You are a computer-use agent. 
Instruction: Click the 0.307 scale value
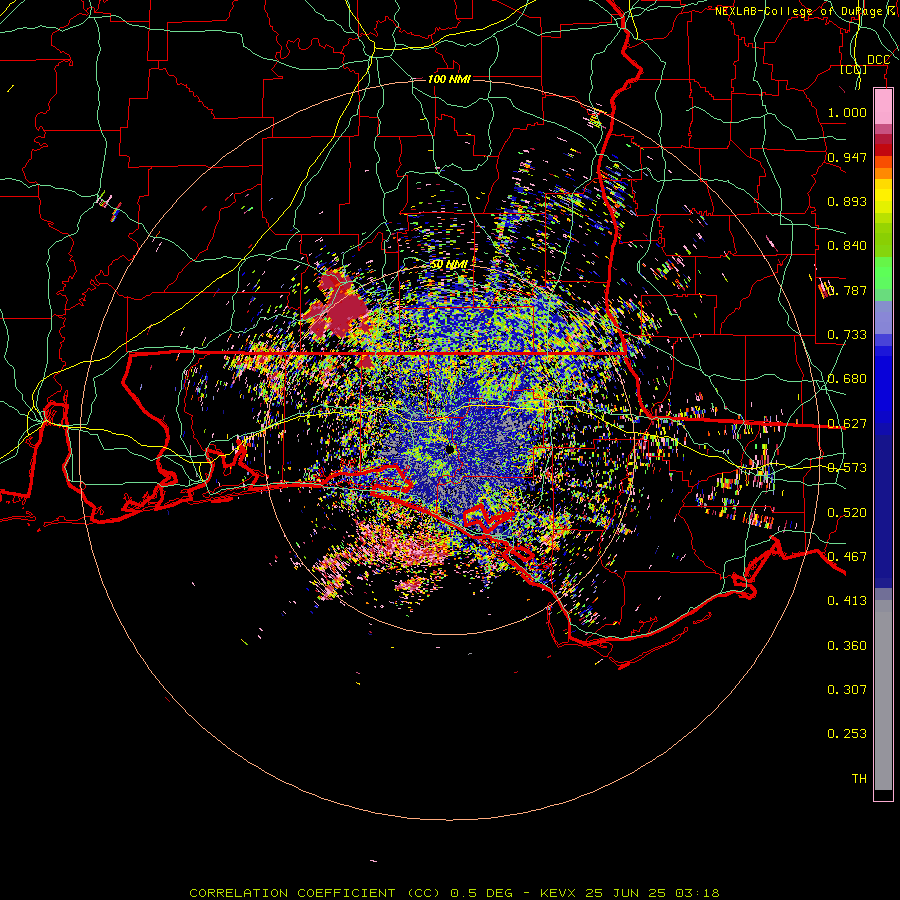[847, 689]
